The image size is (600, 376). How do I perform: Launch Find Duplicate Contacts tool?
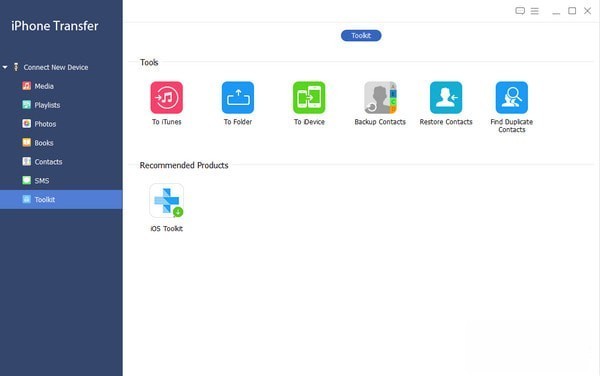pos(512,98)
